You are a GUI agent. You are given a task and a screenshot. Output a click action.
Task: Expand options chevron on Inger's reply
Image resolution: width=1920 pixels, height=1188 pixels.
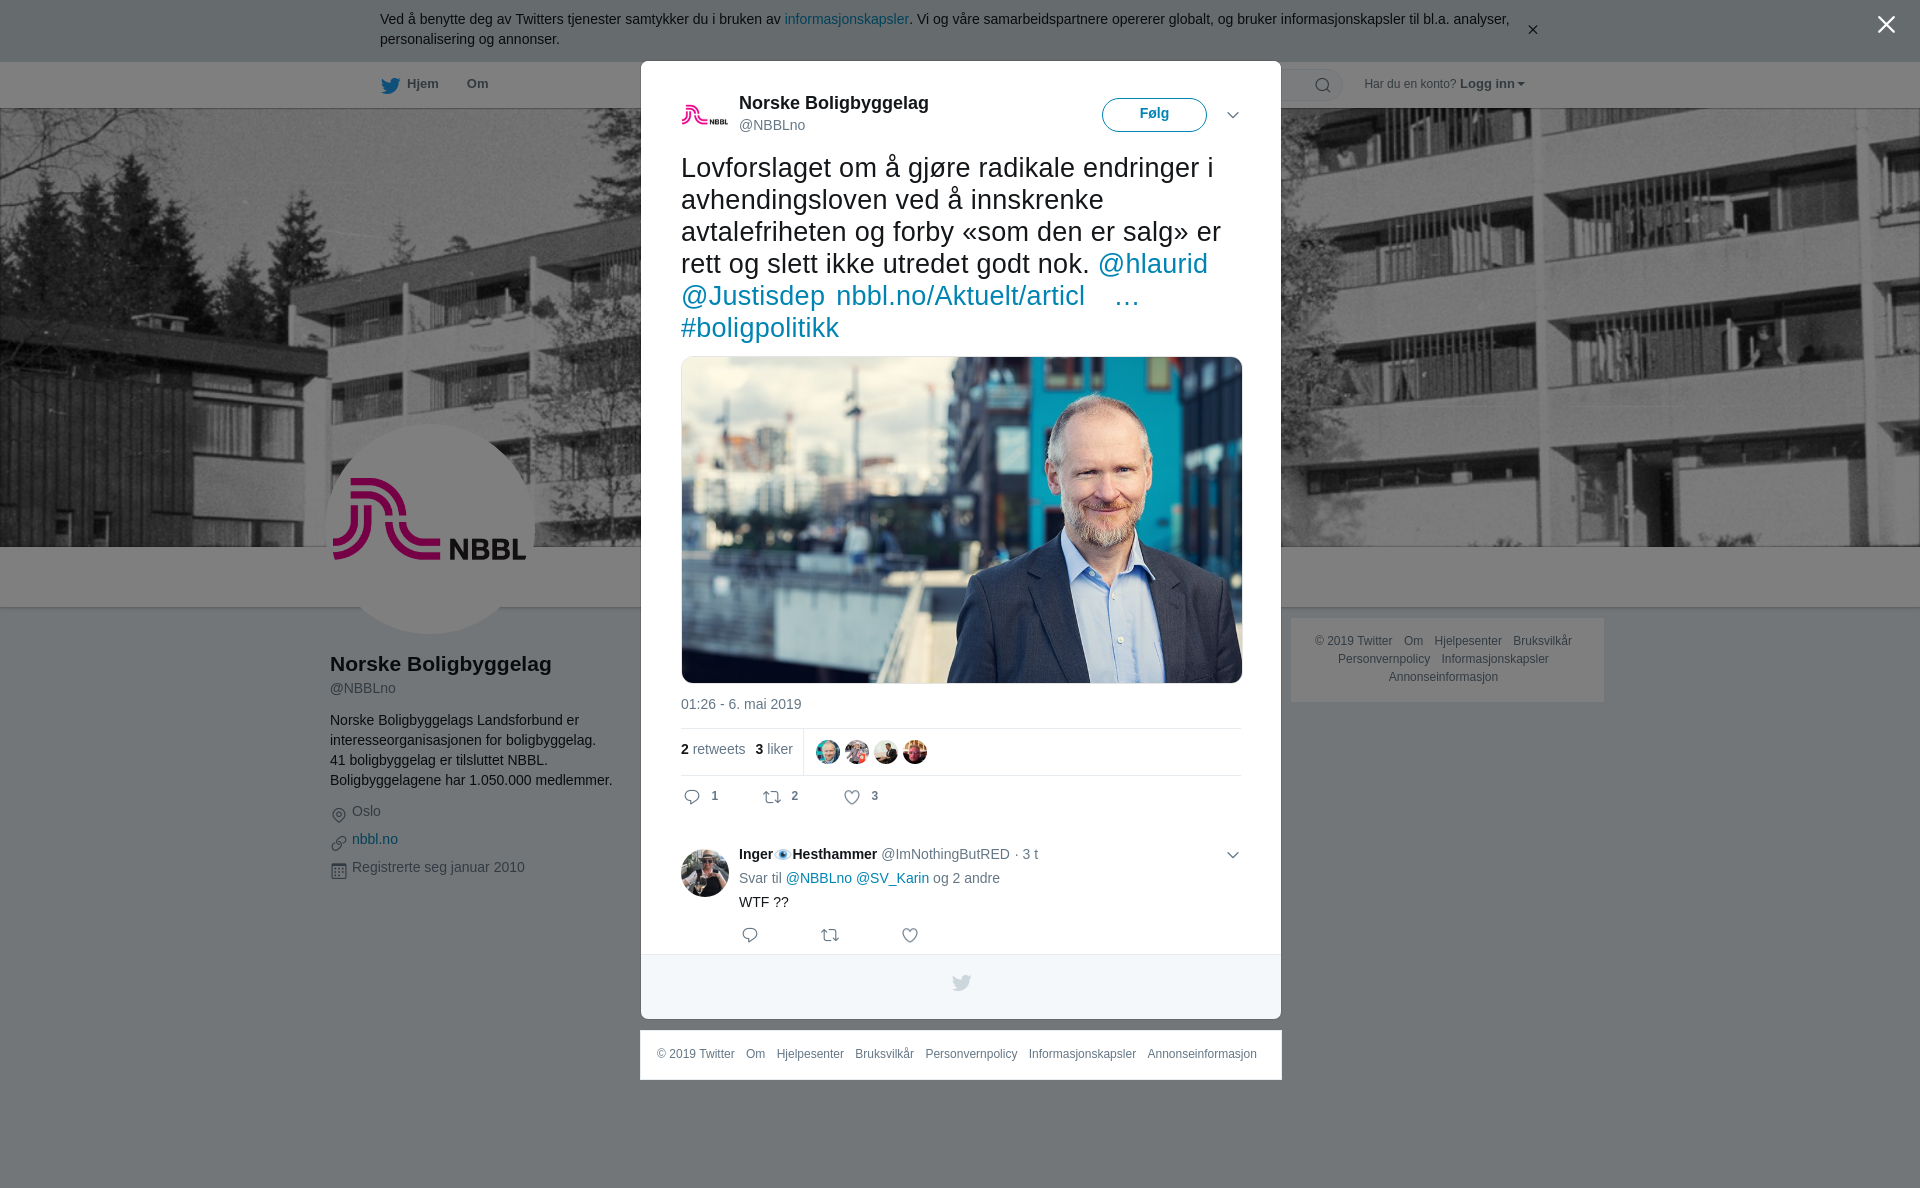tap(1233, 855)
